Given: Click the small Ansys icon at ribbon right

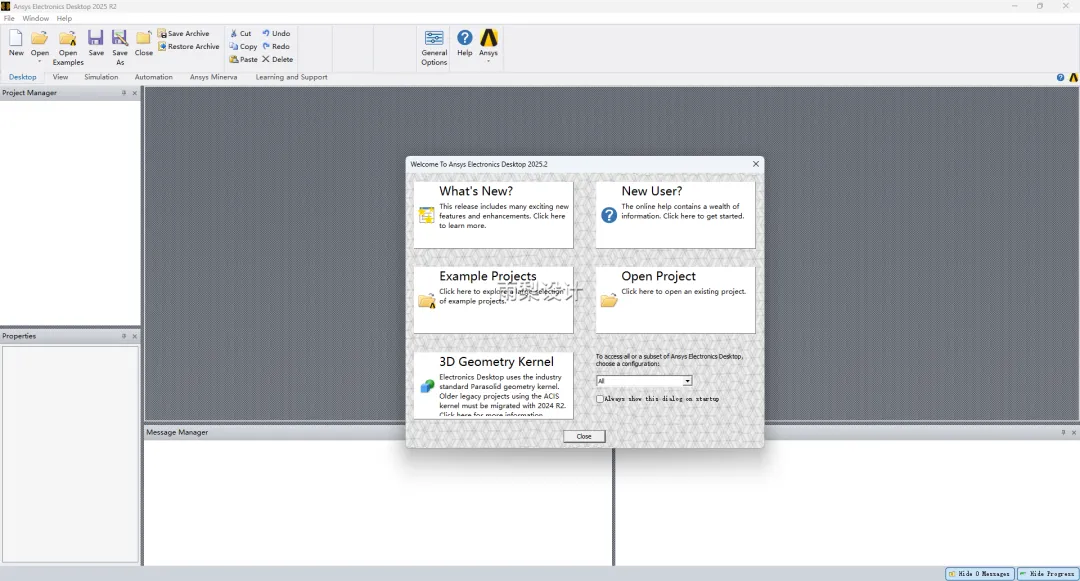Looking at the screenshot, I should [1073, 78].
